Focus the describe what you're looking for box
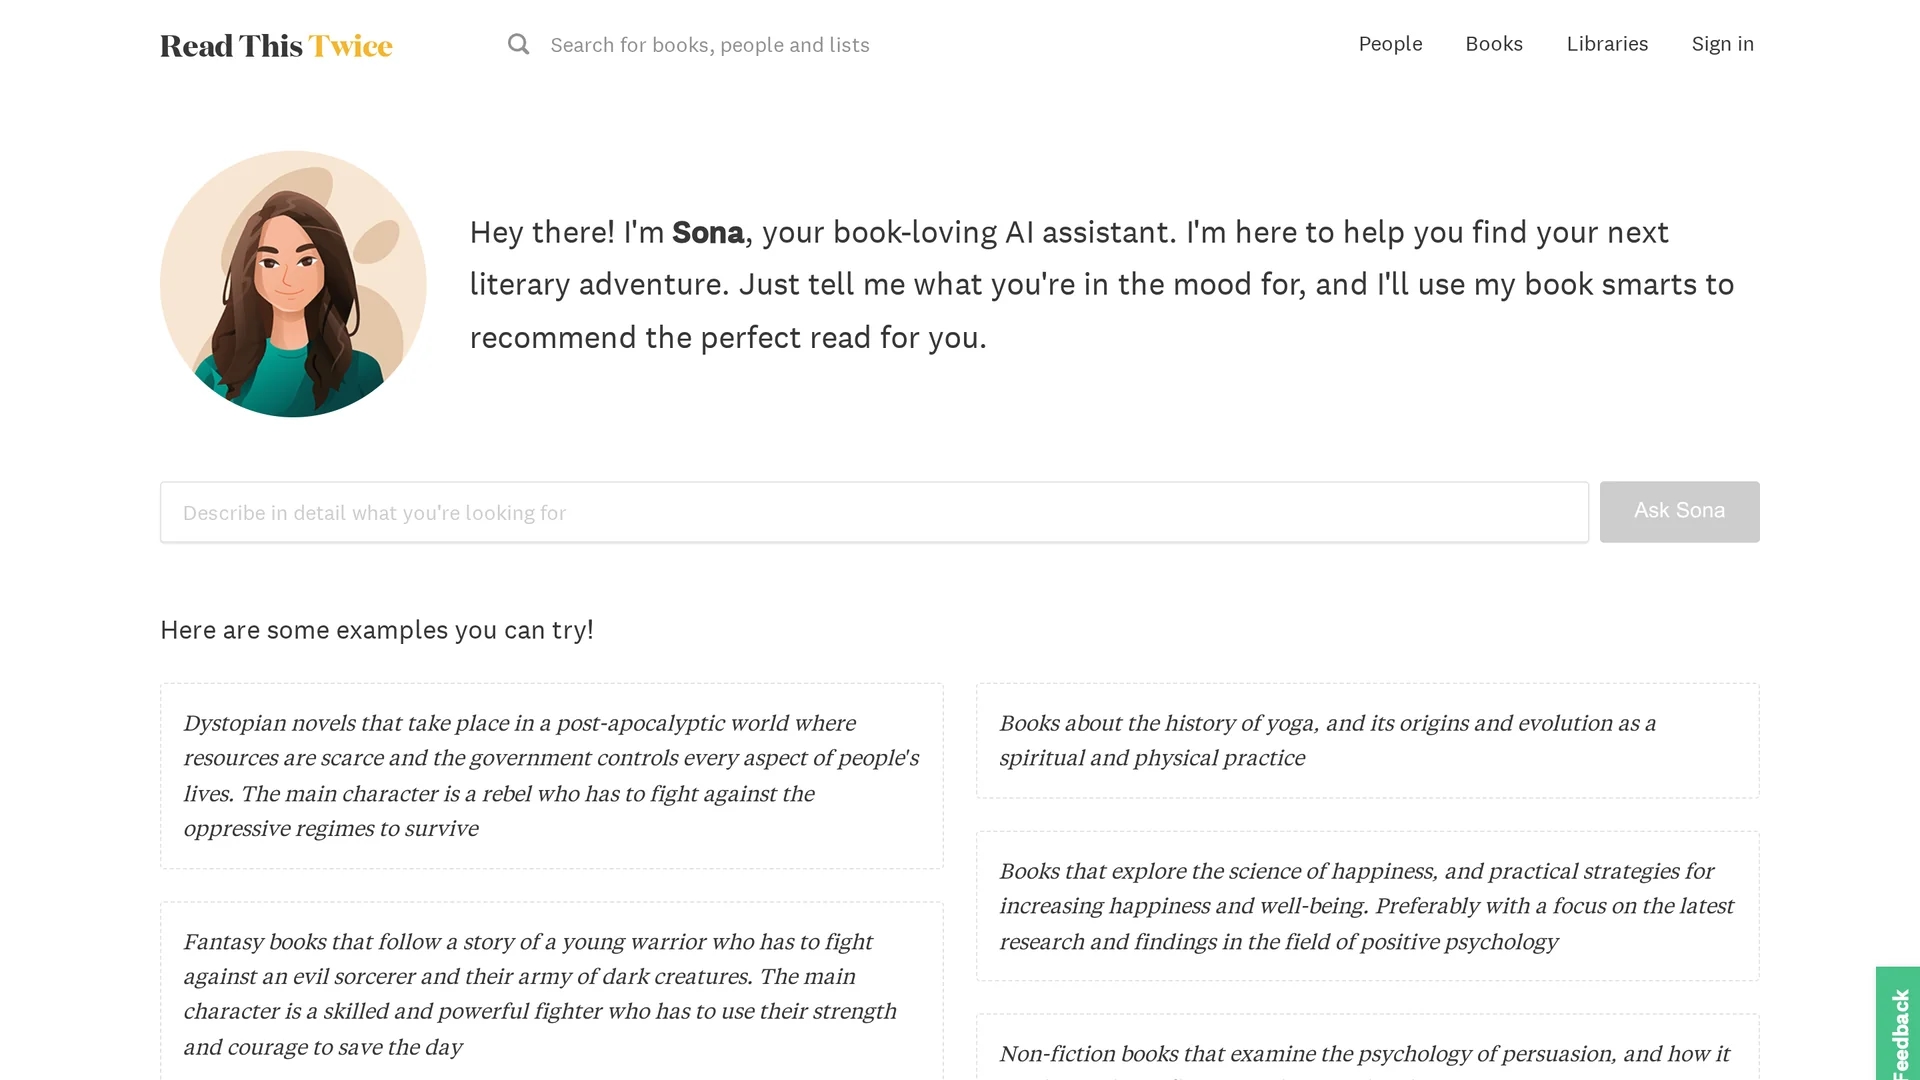The width and height of the screenshot is (1920, 1080). (874, 512)
